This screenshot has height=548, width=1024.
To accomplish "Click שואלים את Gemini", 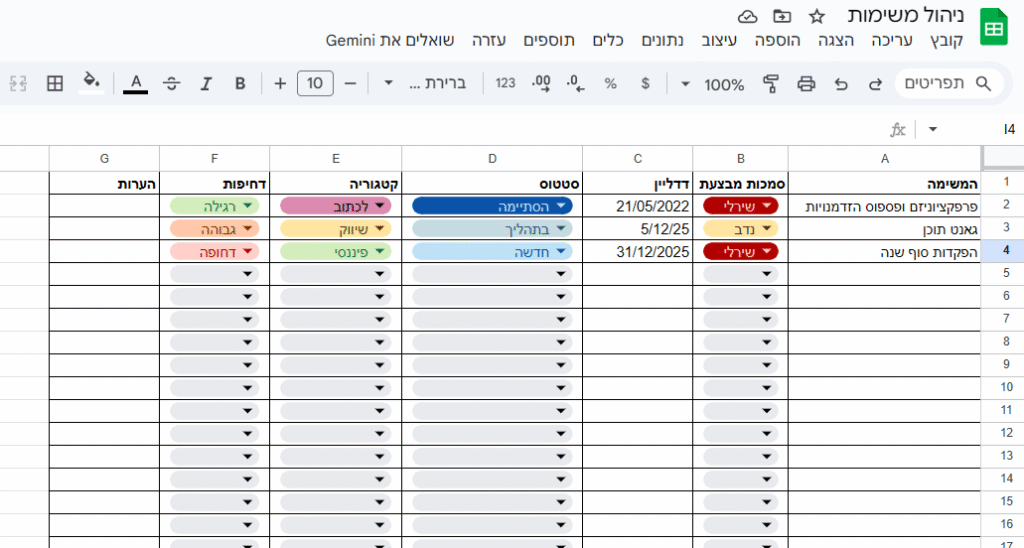I will click(390, 40).
